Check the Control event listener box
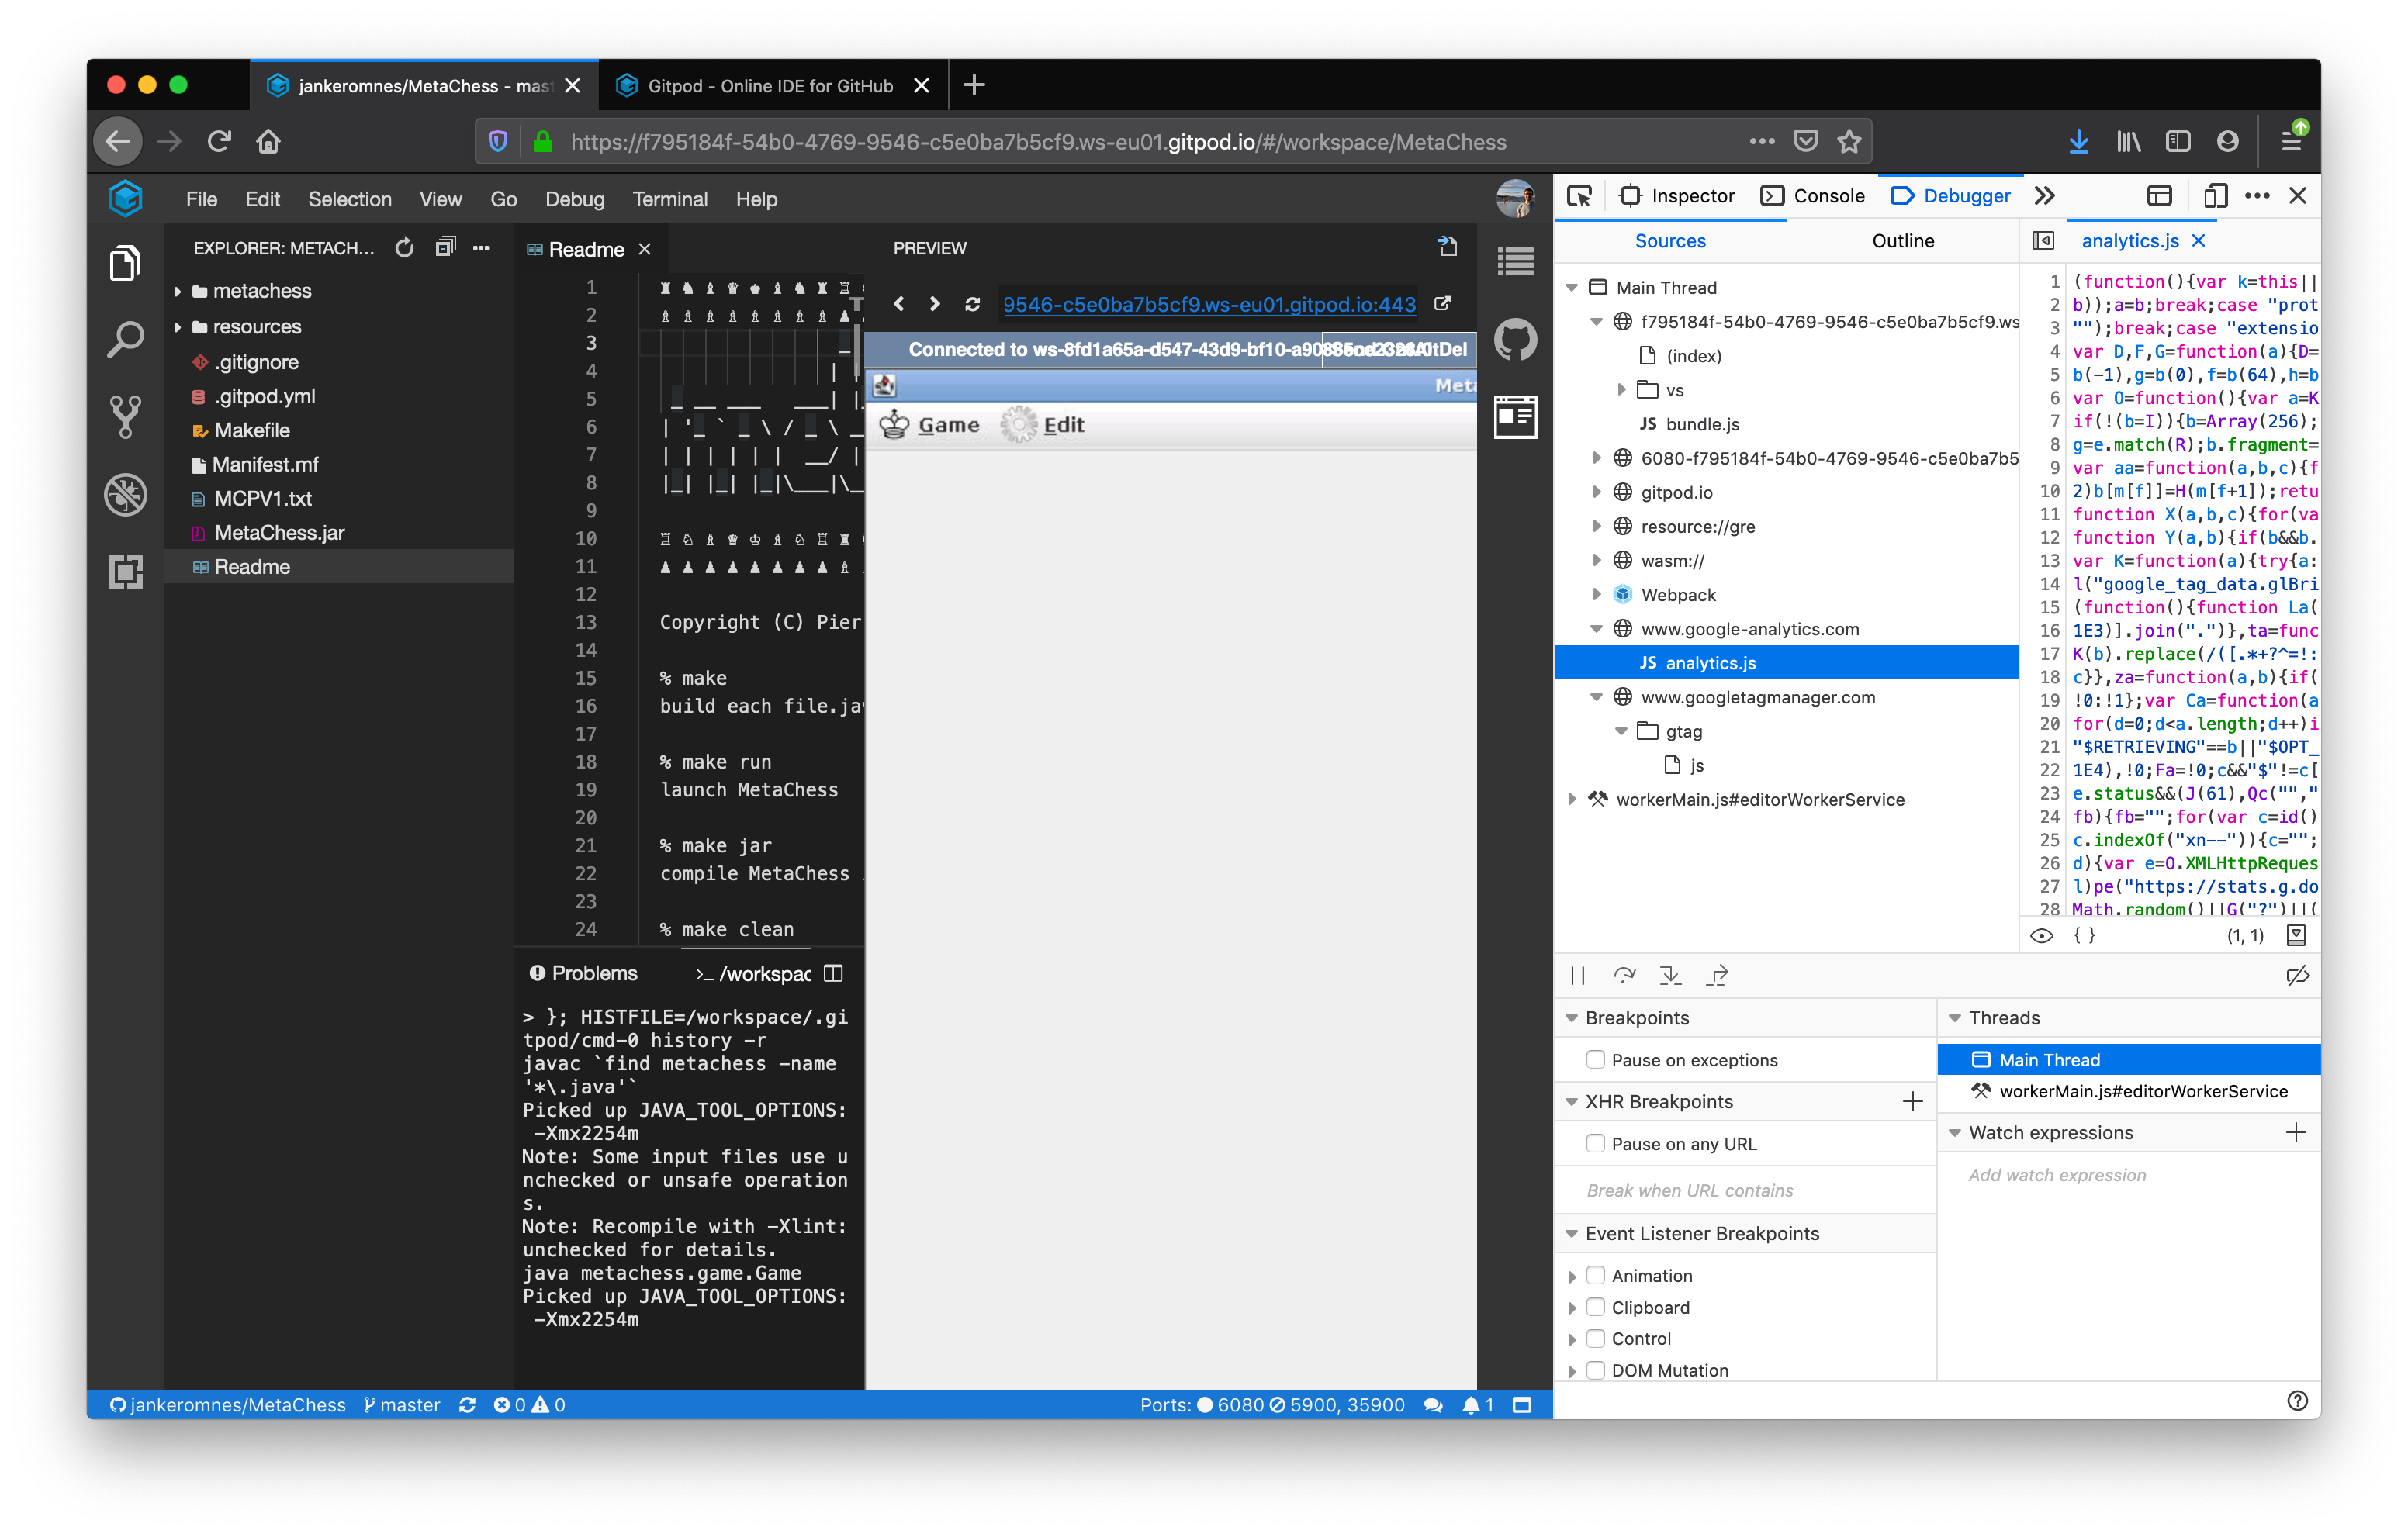This screenshot has height=1534, width=2408. [1595, 1338]
